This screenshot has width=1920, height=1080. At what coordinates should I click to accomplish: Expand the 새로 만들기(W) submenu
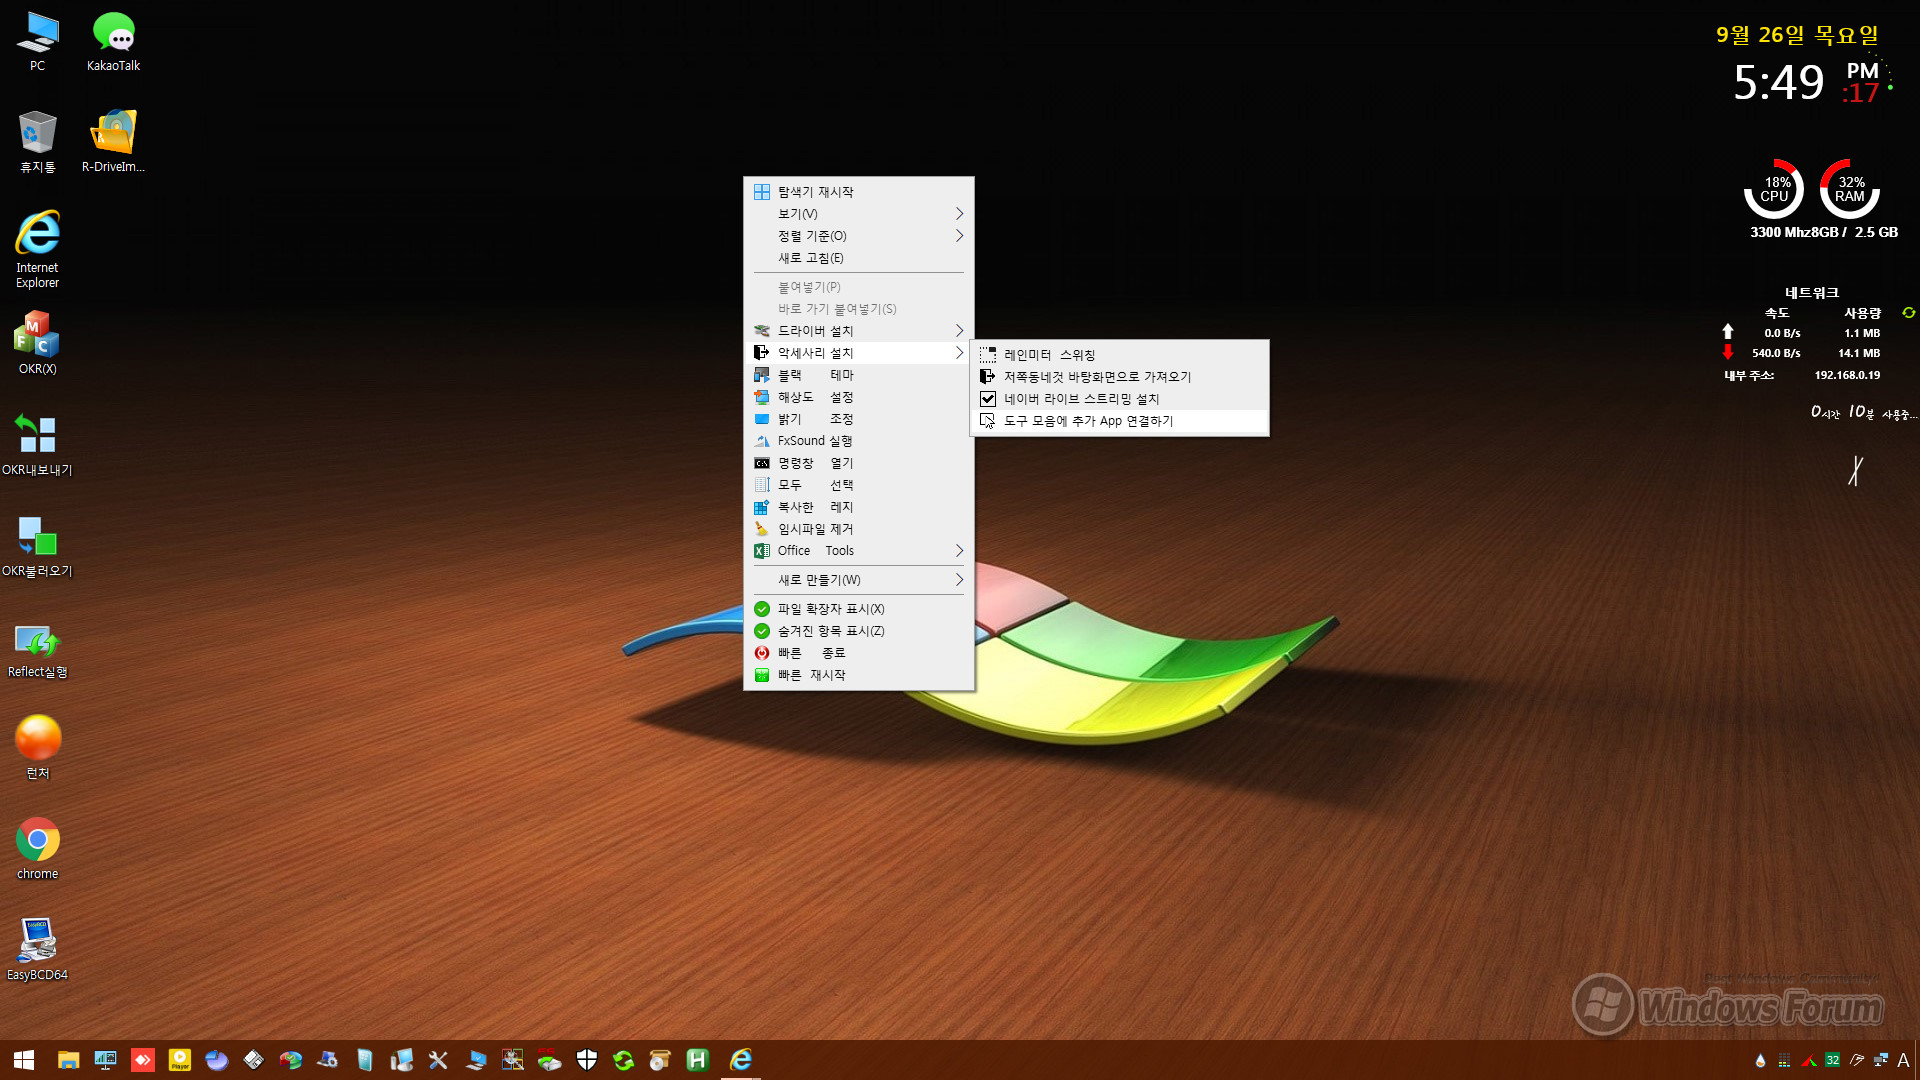[x=859, y=580]
